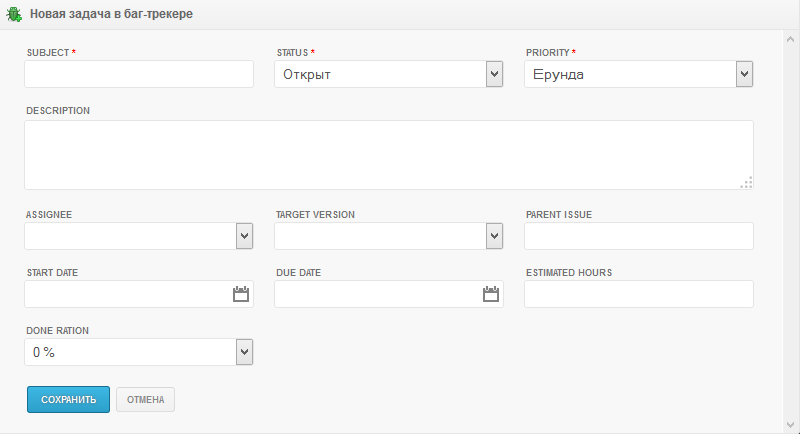Expand the Status dropdown showing Открыт
800x434 pixels.
coord(493,74)
